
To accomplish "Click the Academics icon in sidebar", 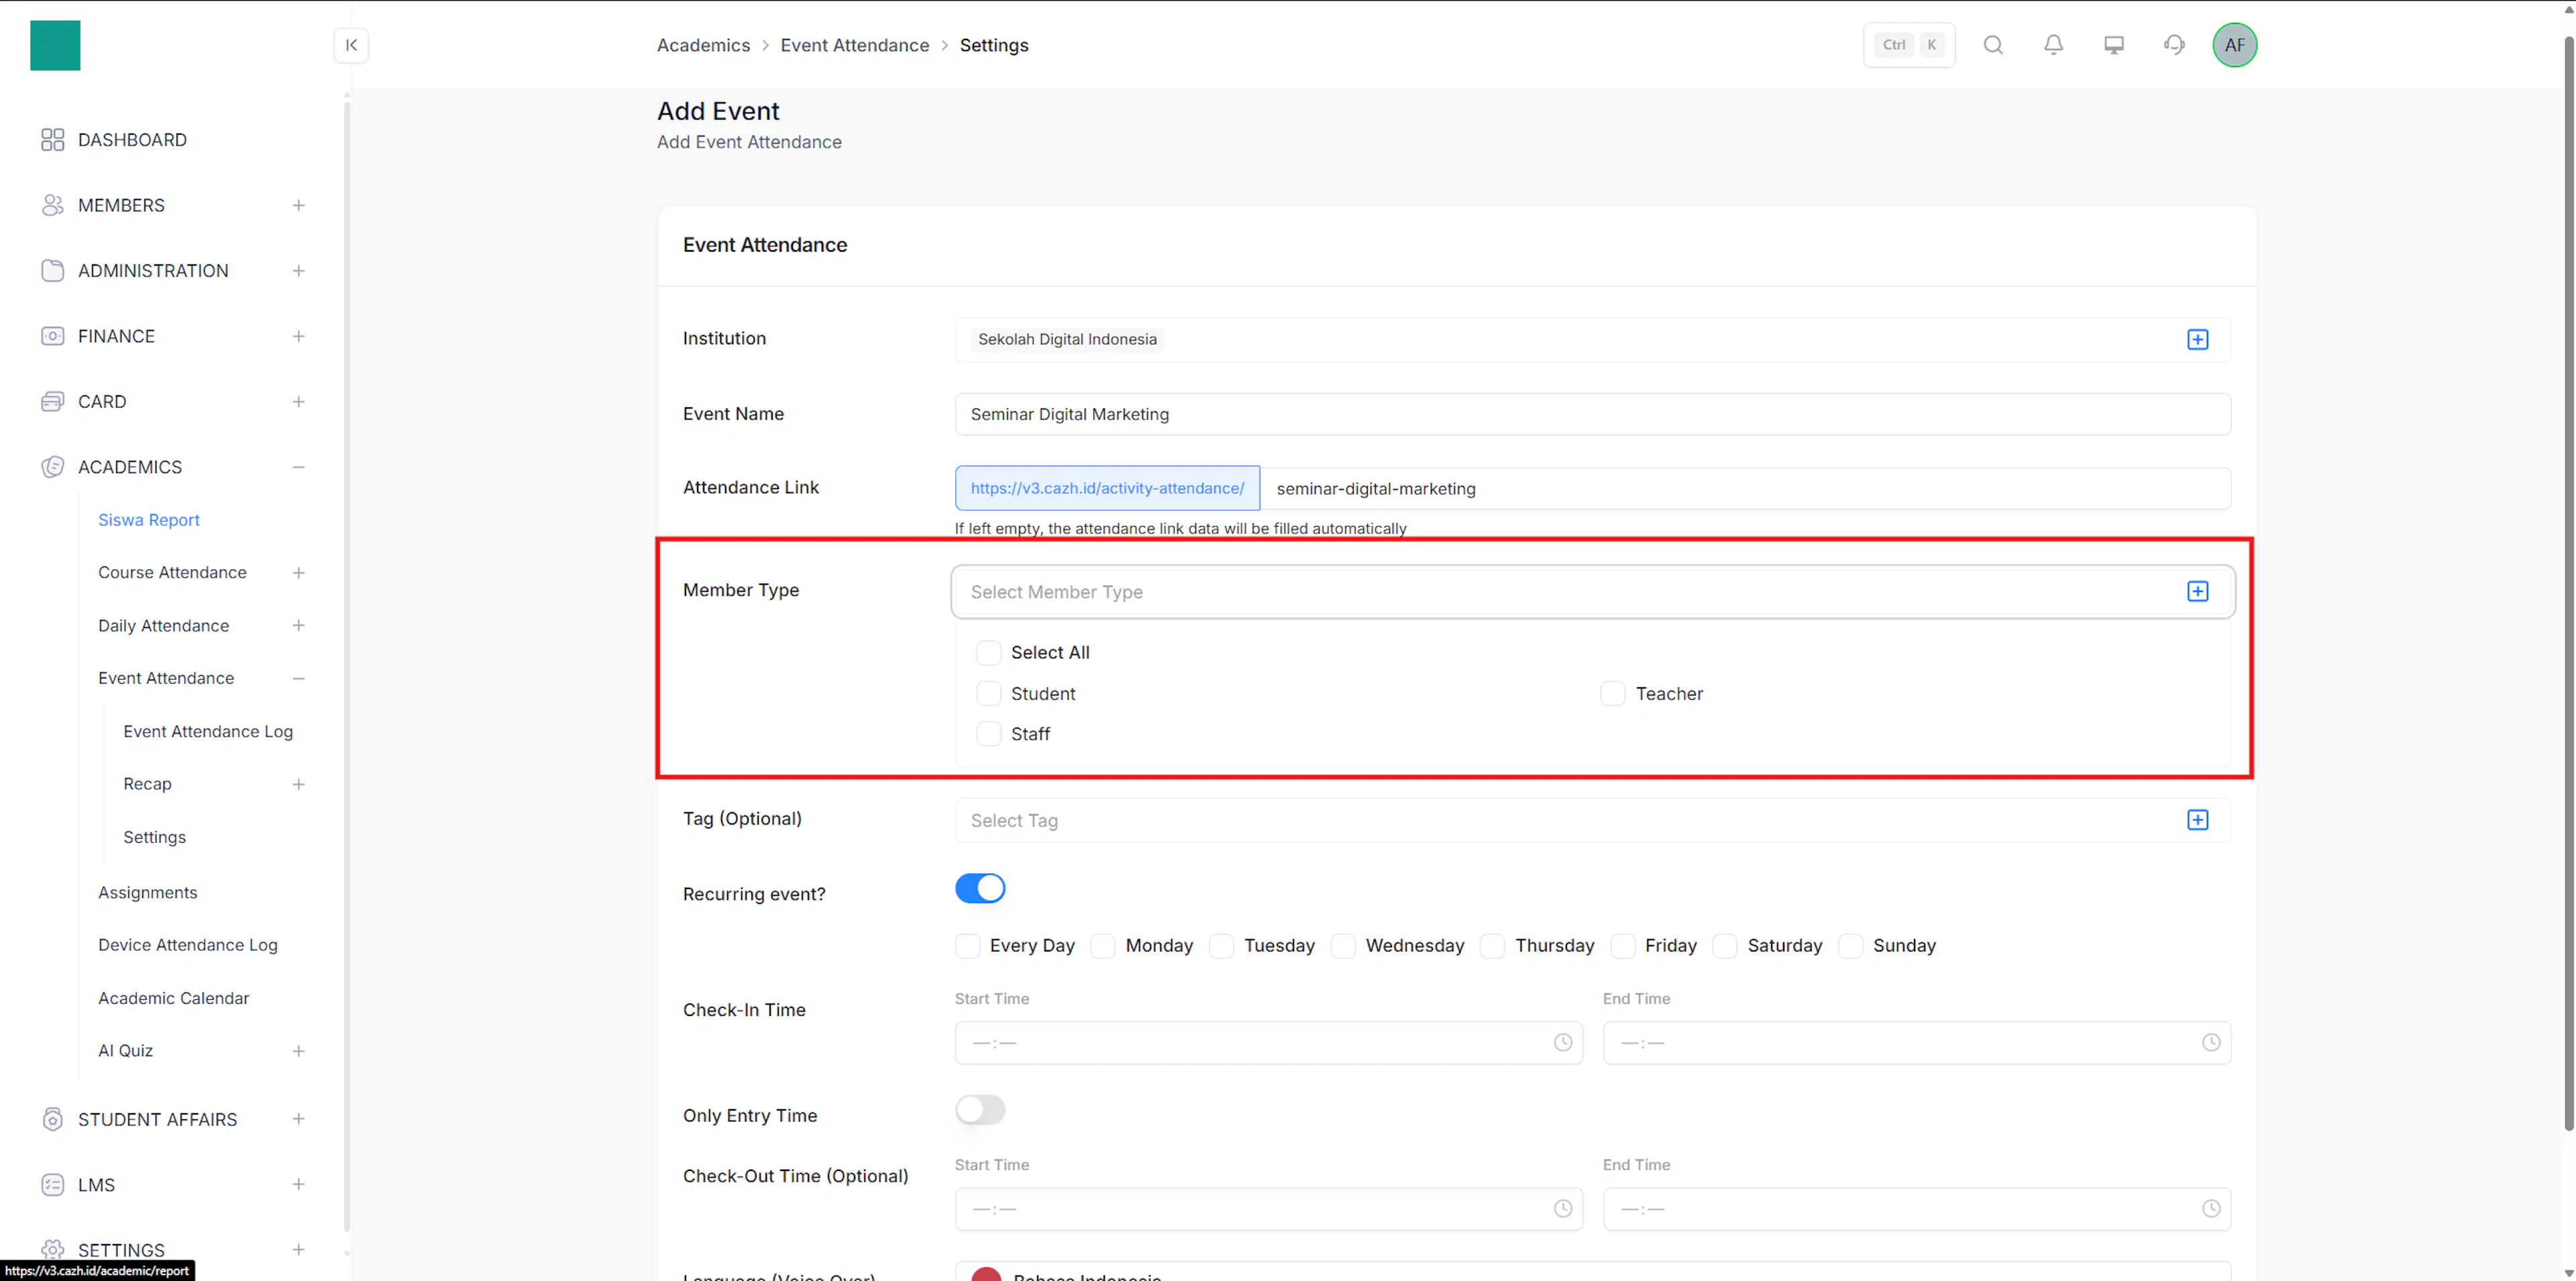I will [x=52, y=467].
